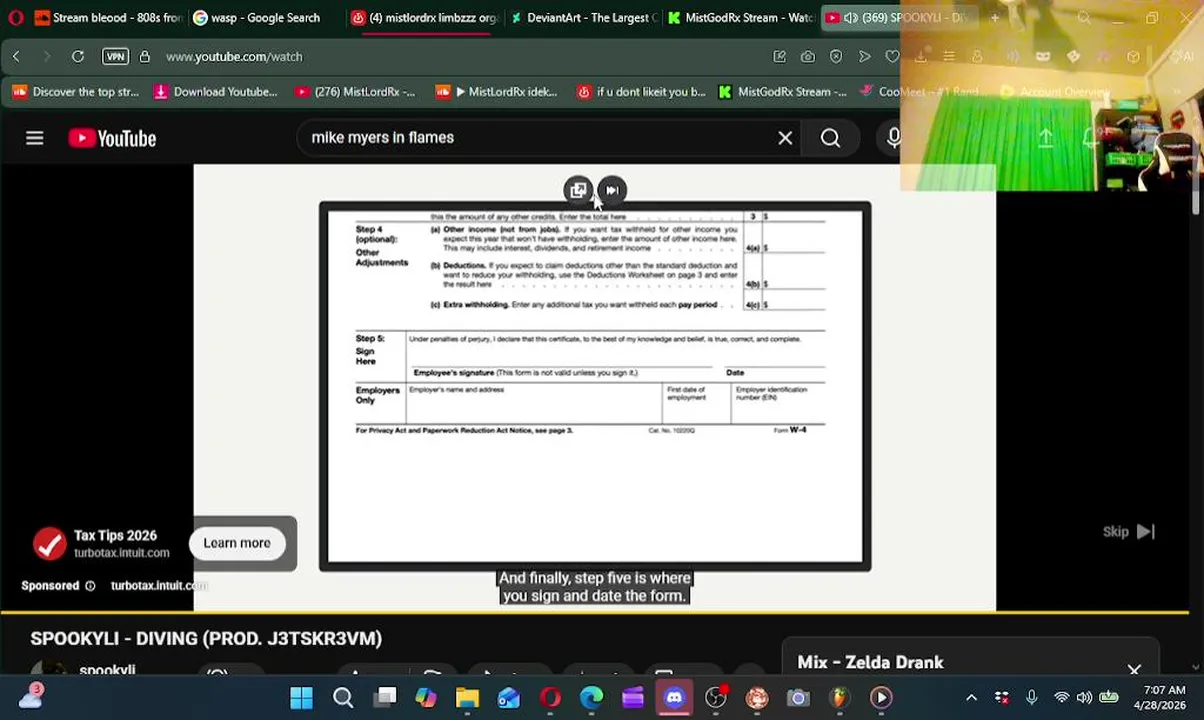Image resolution: width=1204 pixels, height=720 pixels.
Task: Open 'Discover the top str...' bookmark
Action: click(76, 92)
